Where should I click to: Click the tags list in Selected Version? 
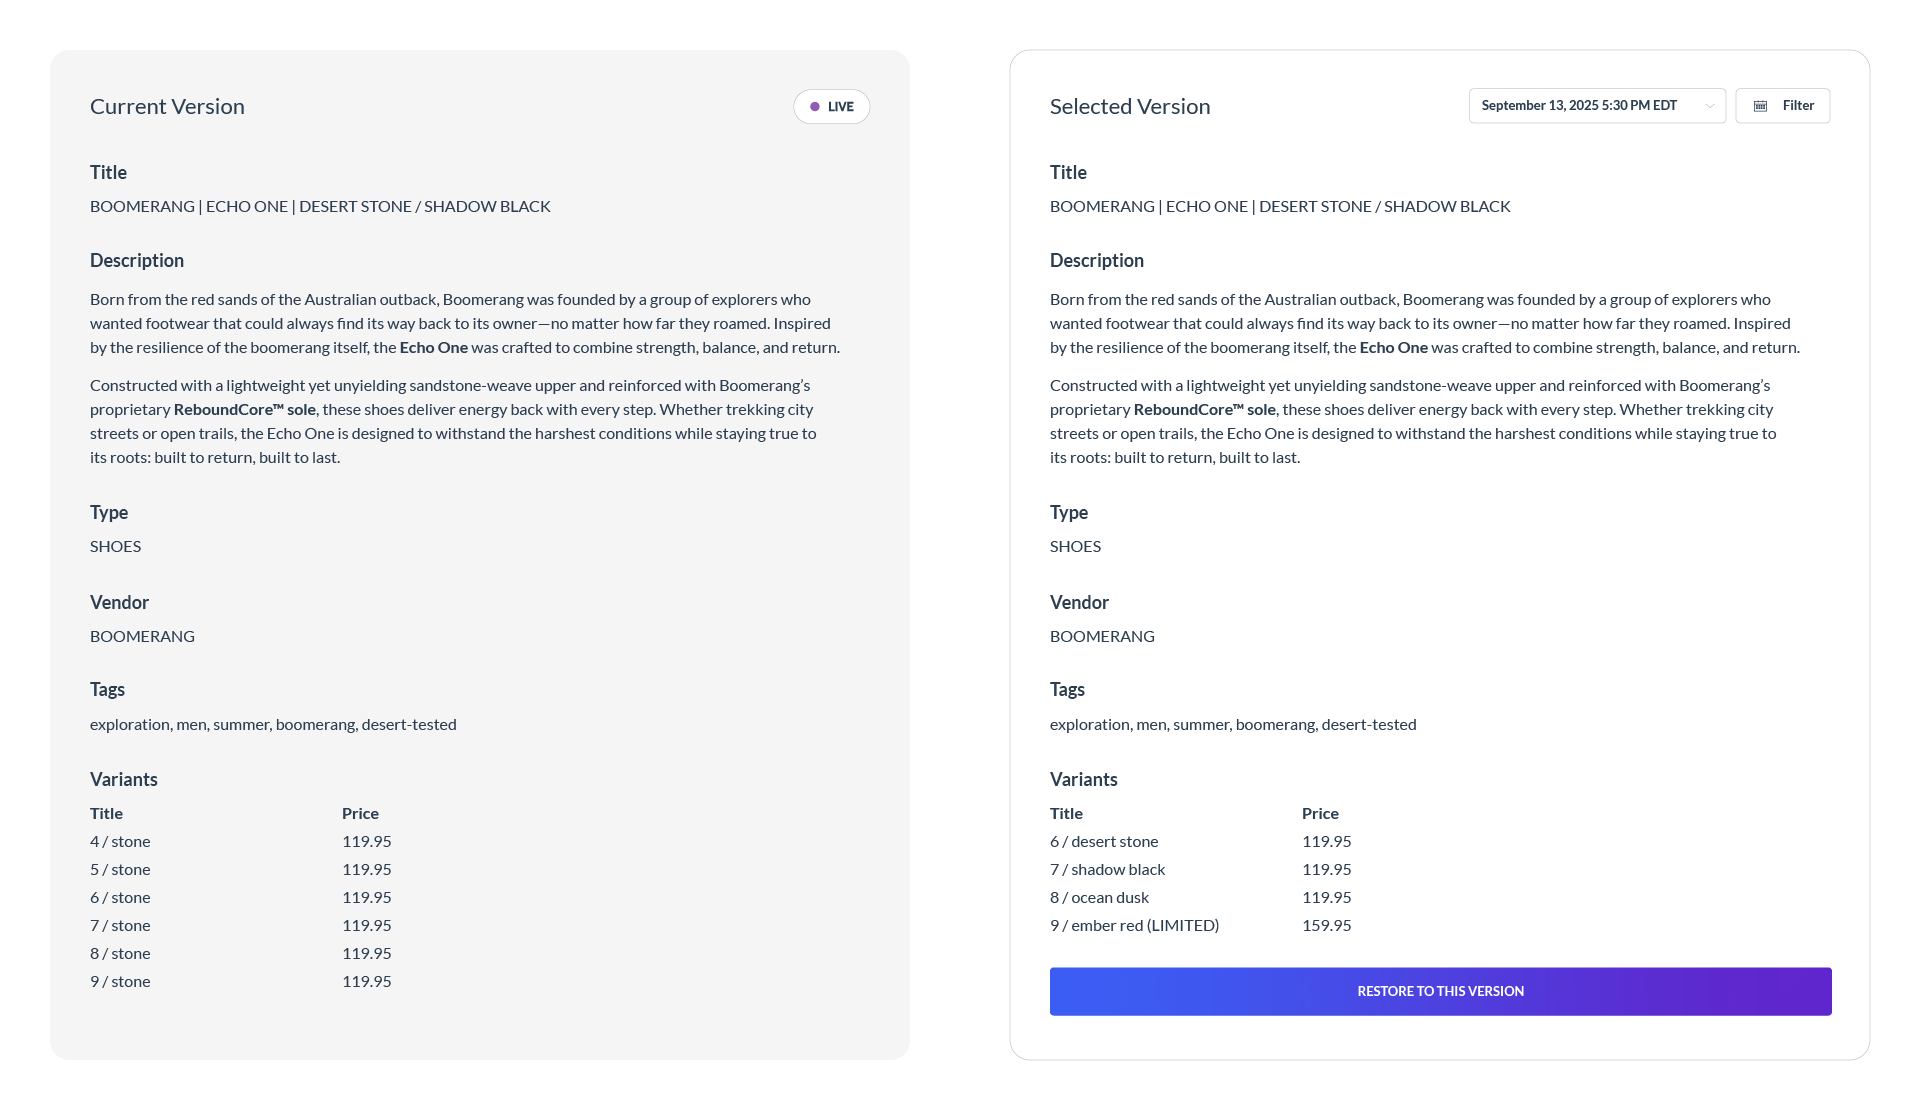pyautogui.click(x=1233, y=725)
